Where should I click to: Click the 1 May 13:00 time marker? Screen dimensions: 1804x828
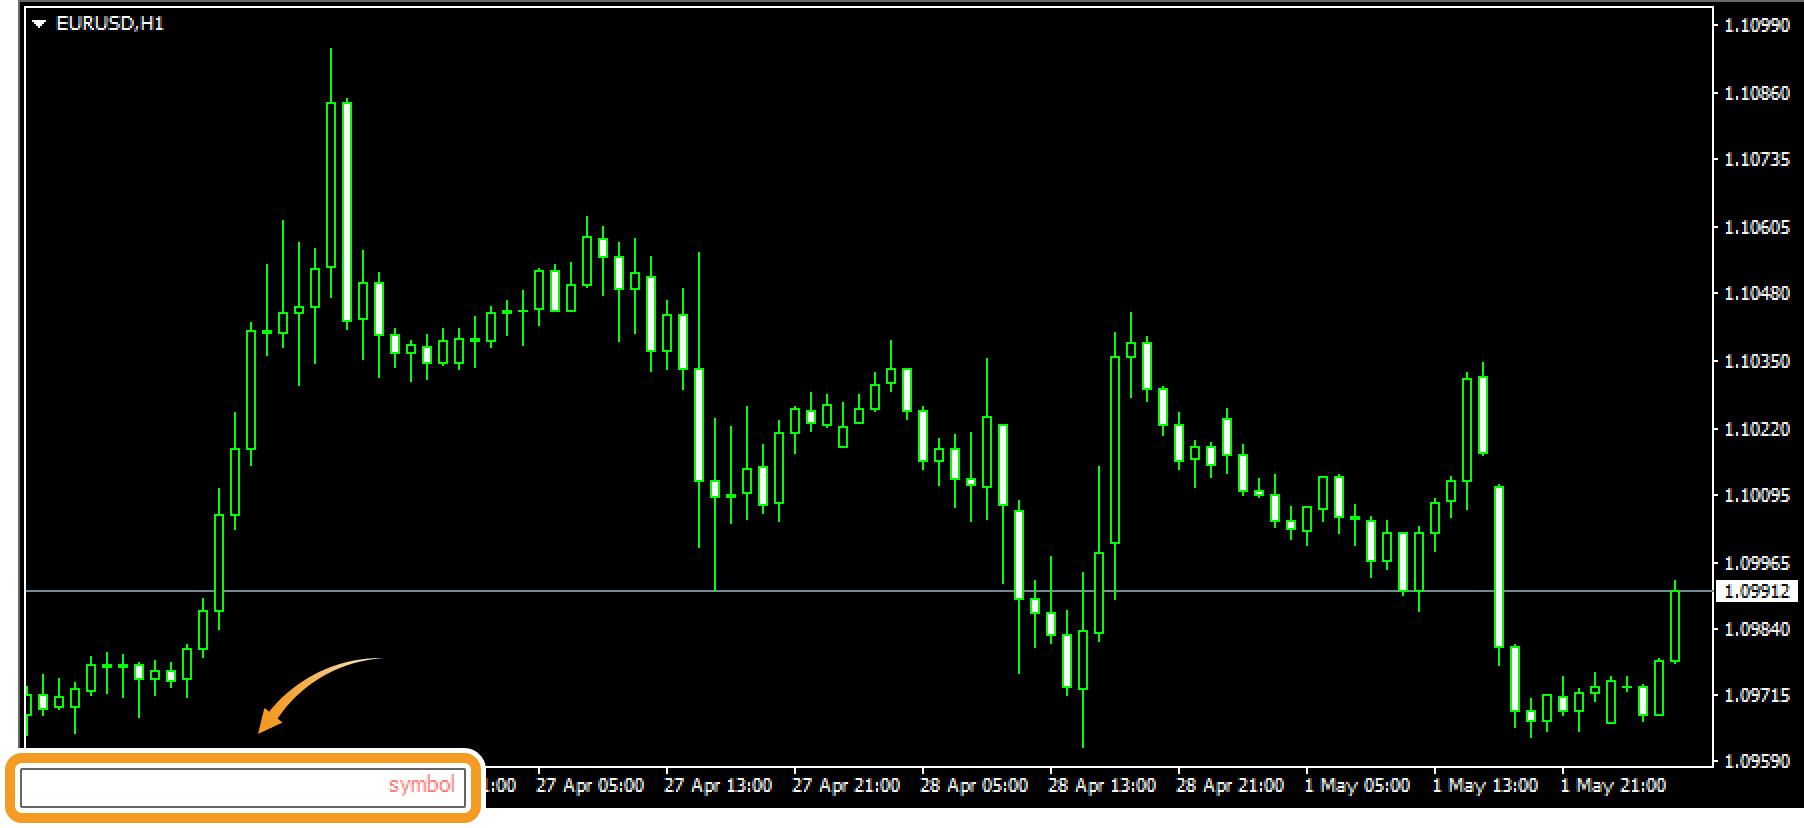[x=1485, y=786]
